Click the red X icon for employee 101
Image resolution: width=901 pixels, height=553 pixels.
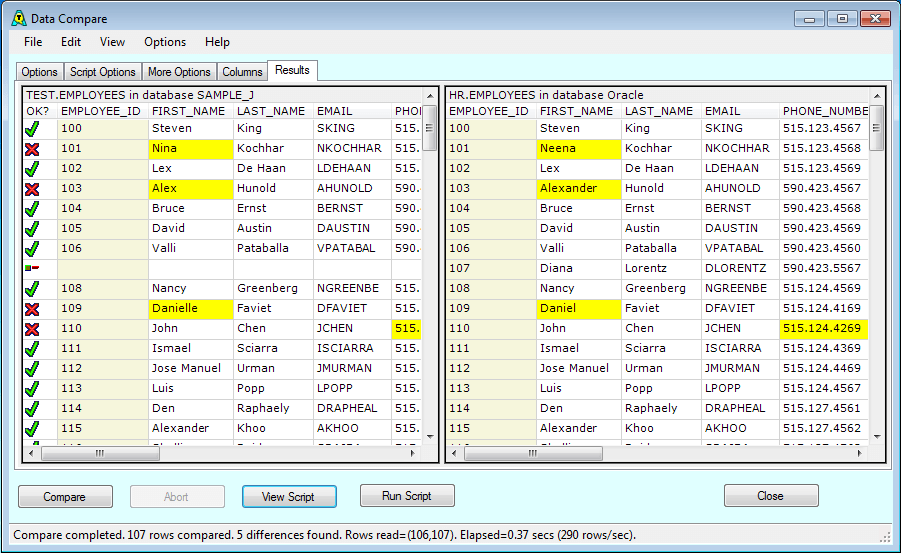pyautogui.click(x=32, y=149)
